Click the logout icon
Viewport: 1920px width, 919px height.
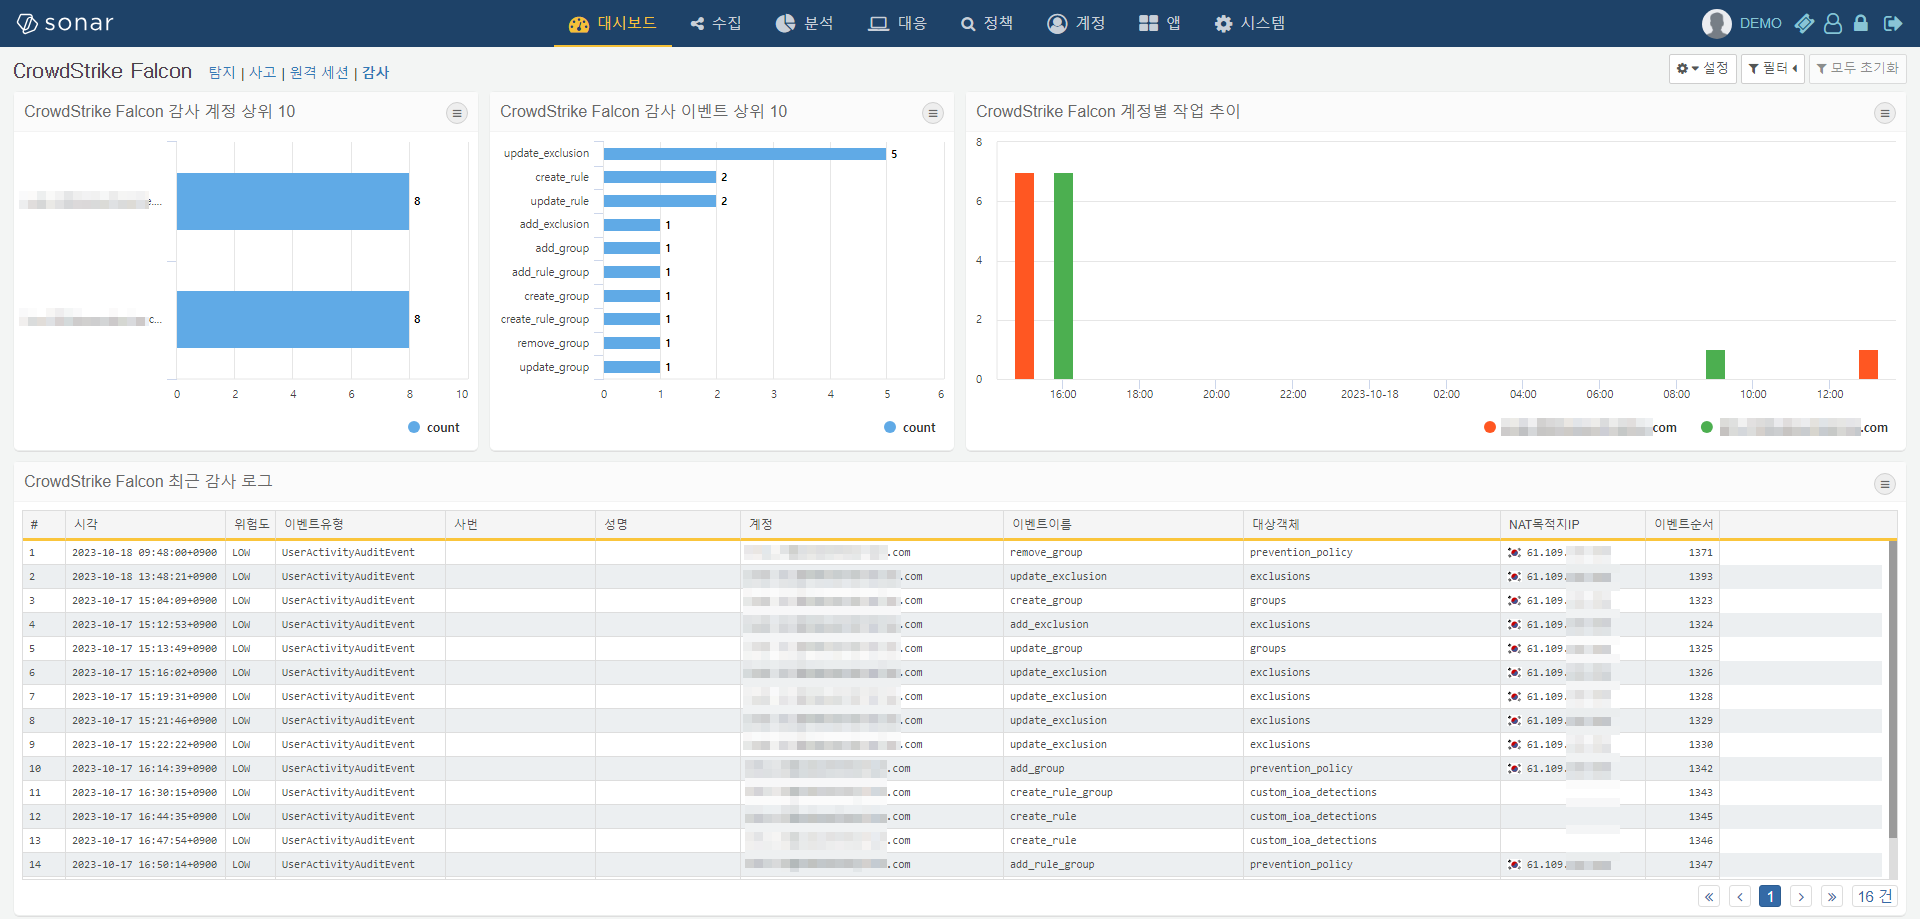coord(1893,23)
